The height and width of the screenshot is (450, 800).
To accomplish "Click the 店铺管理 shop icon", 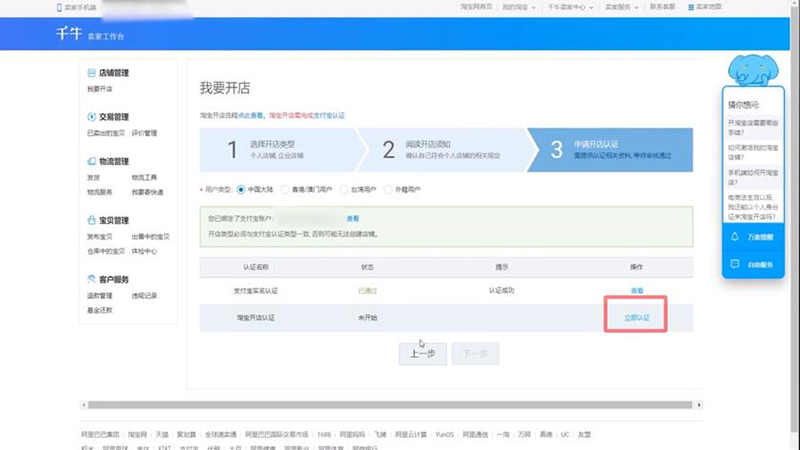I will click(x=91, y=73).
